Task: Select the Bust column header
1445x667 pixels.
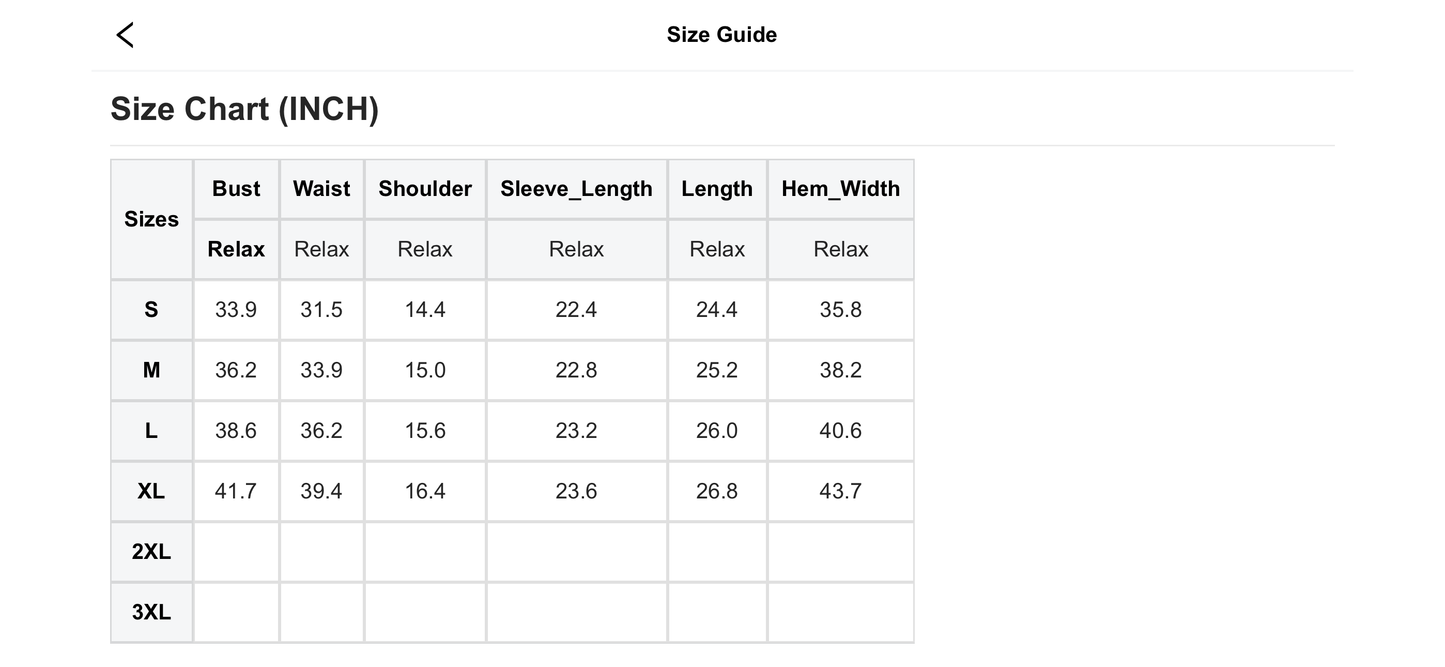Action: (236, 189)
